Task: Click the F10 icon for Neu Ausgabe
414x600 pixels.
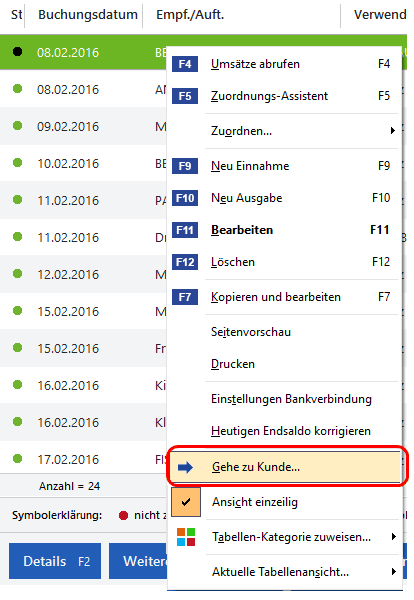Action: click(x=185, y=198)
